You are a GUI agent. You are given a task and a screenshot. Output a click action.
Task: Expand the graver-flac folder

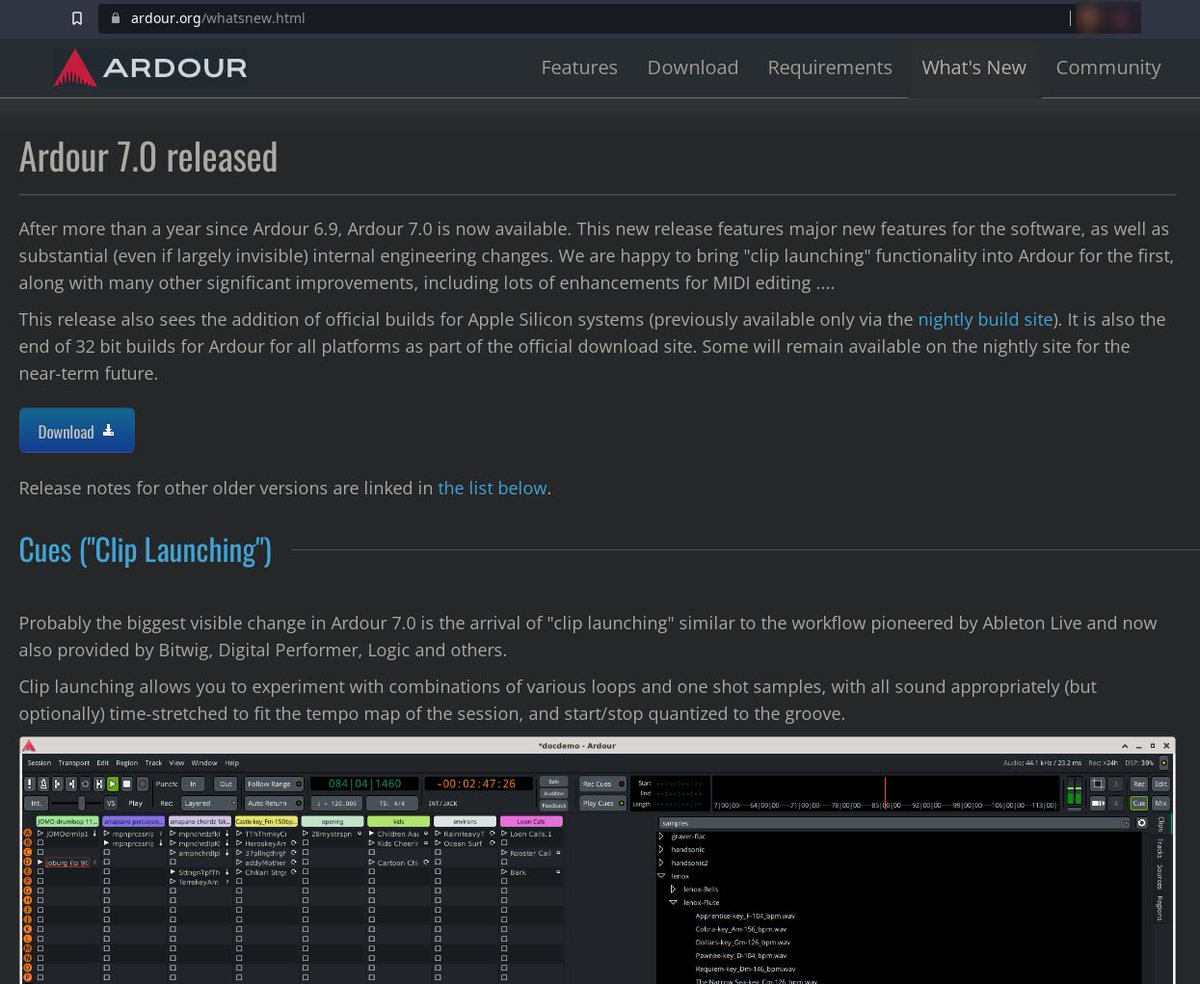click(x=661, y=836)
